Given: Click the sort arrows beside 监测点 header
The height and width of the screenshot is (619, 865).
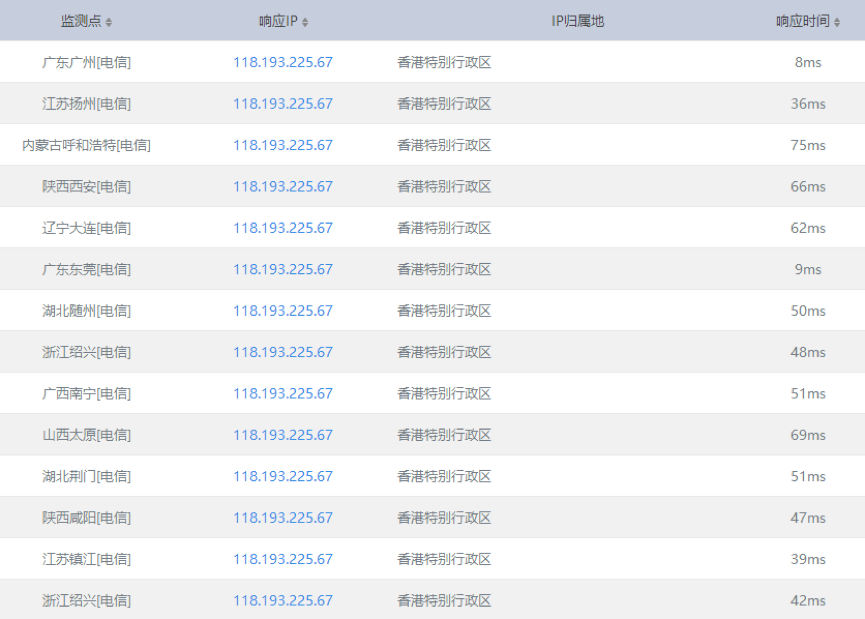Looking at the screenshot, I should click(x=109, y=22).
